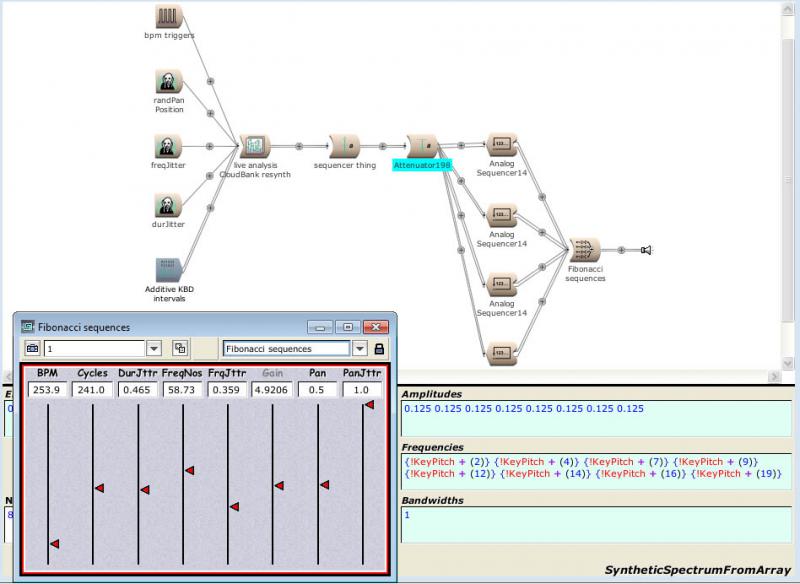Click the DurJttr fader handle
Image resolution: width=800 pixels, height=584 pixels.
145,490
